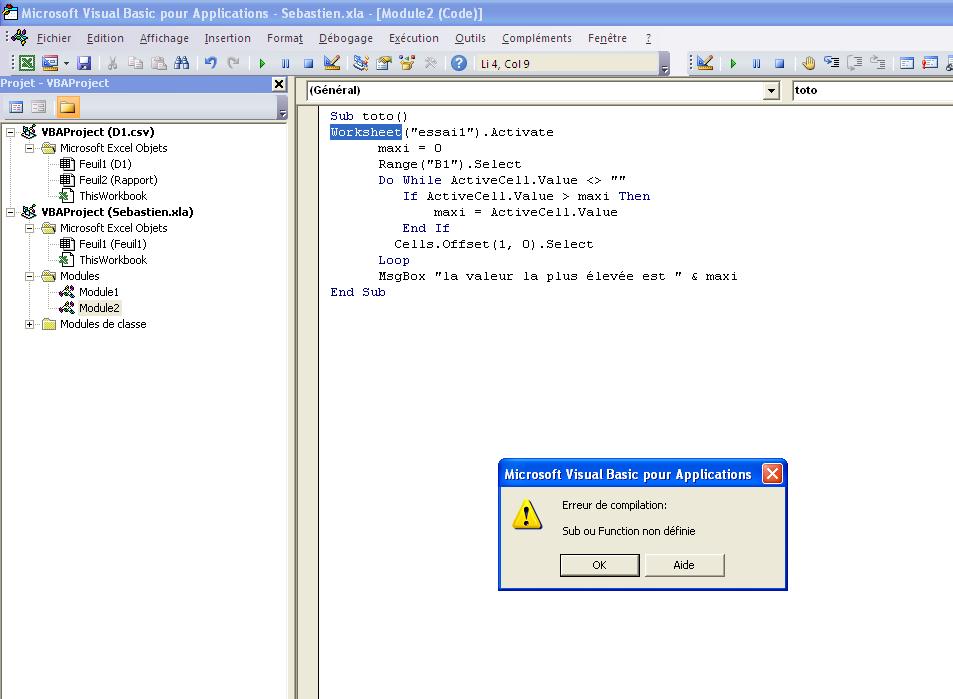Image resolution: width=953 pixels, height=699 pixels.
Task: Click the View Microsoft Excel icon
Action: tap(27, 63)
